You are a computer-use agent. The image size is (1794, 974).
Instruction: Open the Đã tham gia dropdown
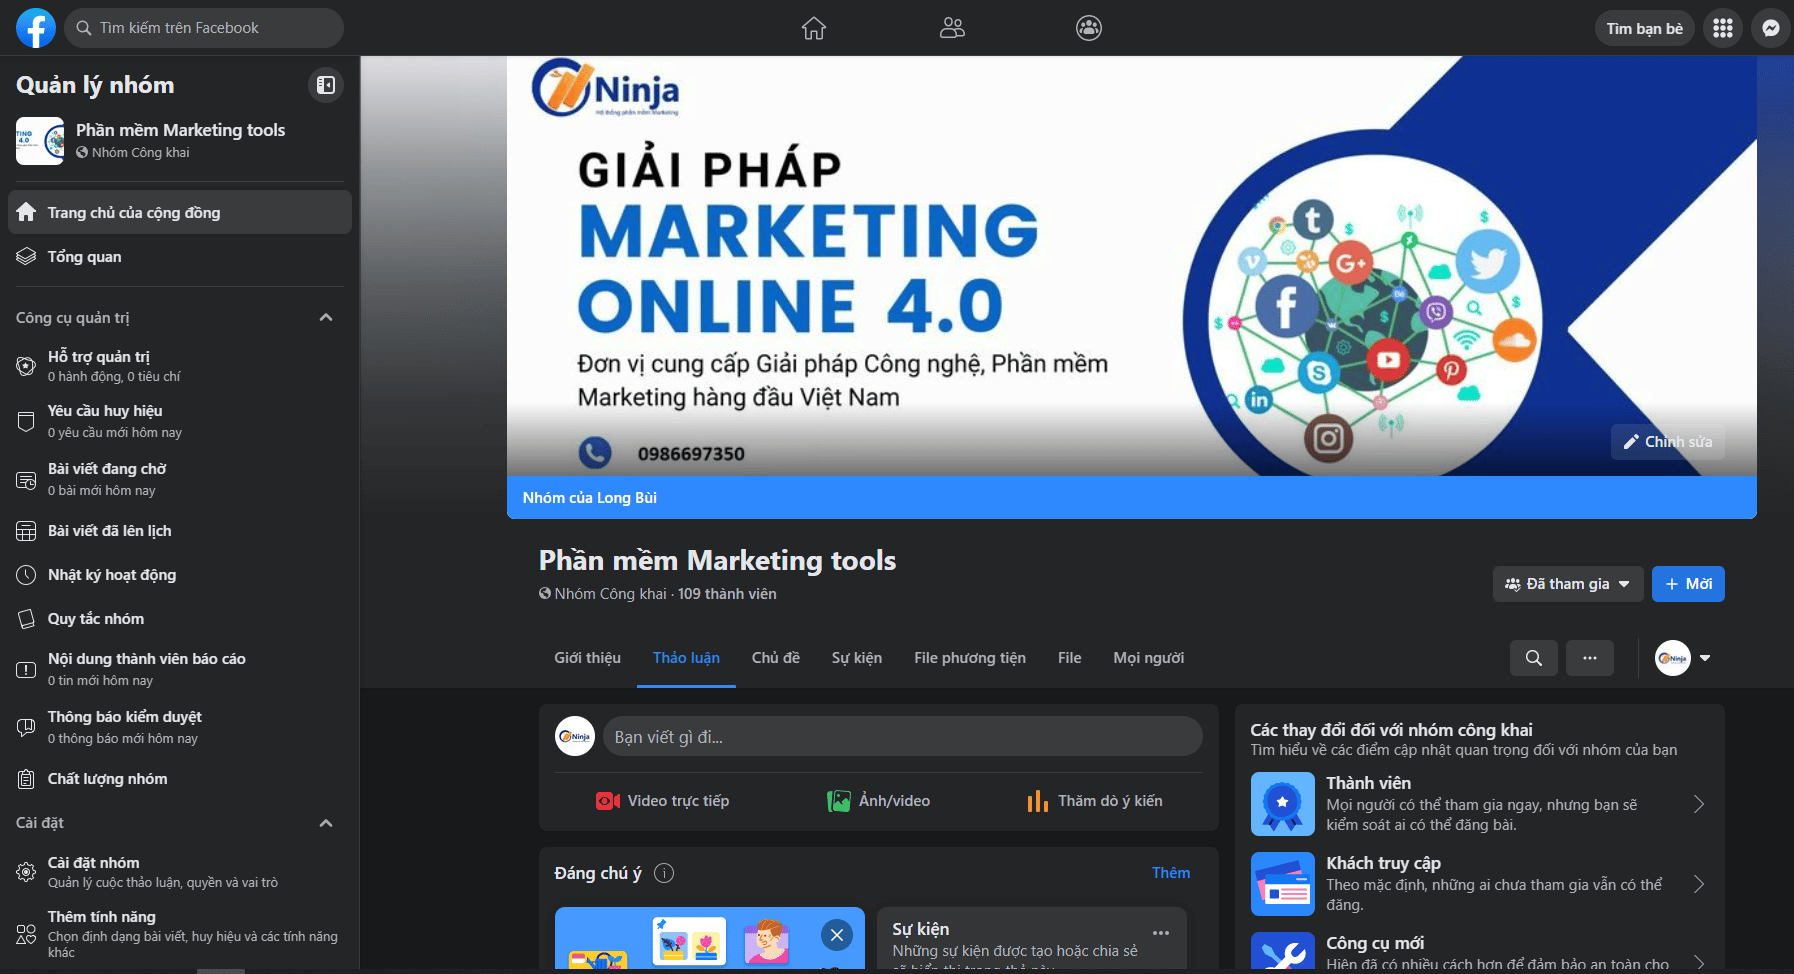pos(1568,584)
